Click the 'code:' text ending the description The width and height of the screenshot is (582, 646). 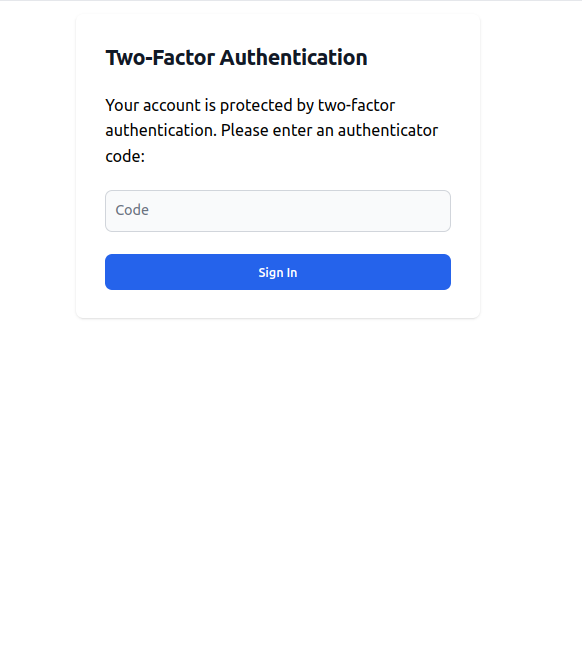tap(125, 157)
